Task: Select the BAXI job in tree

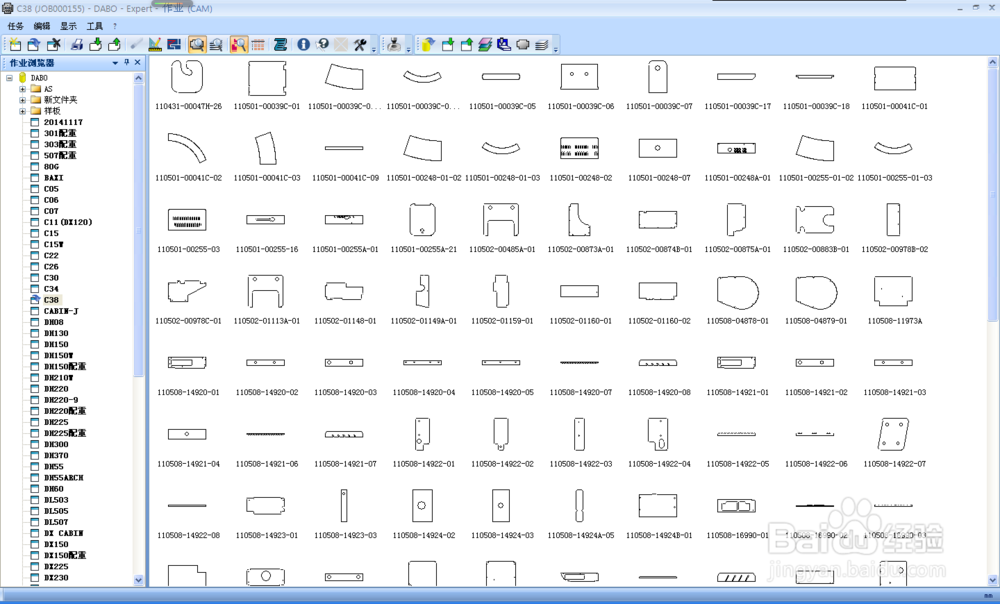Action: [x=54, y=177]
